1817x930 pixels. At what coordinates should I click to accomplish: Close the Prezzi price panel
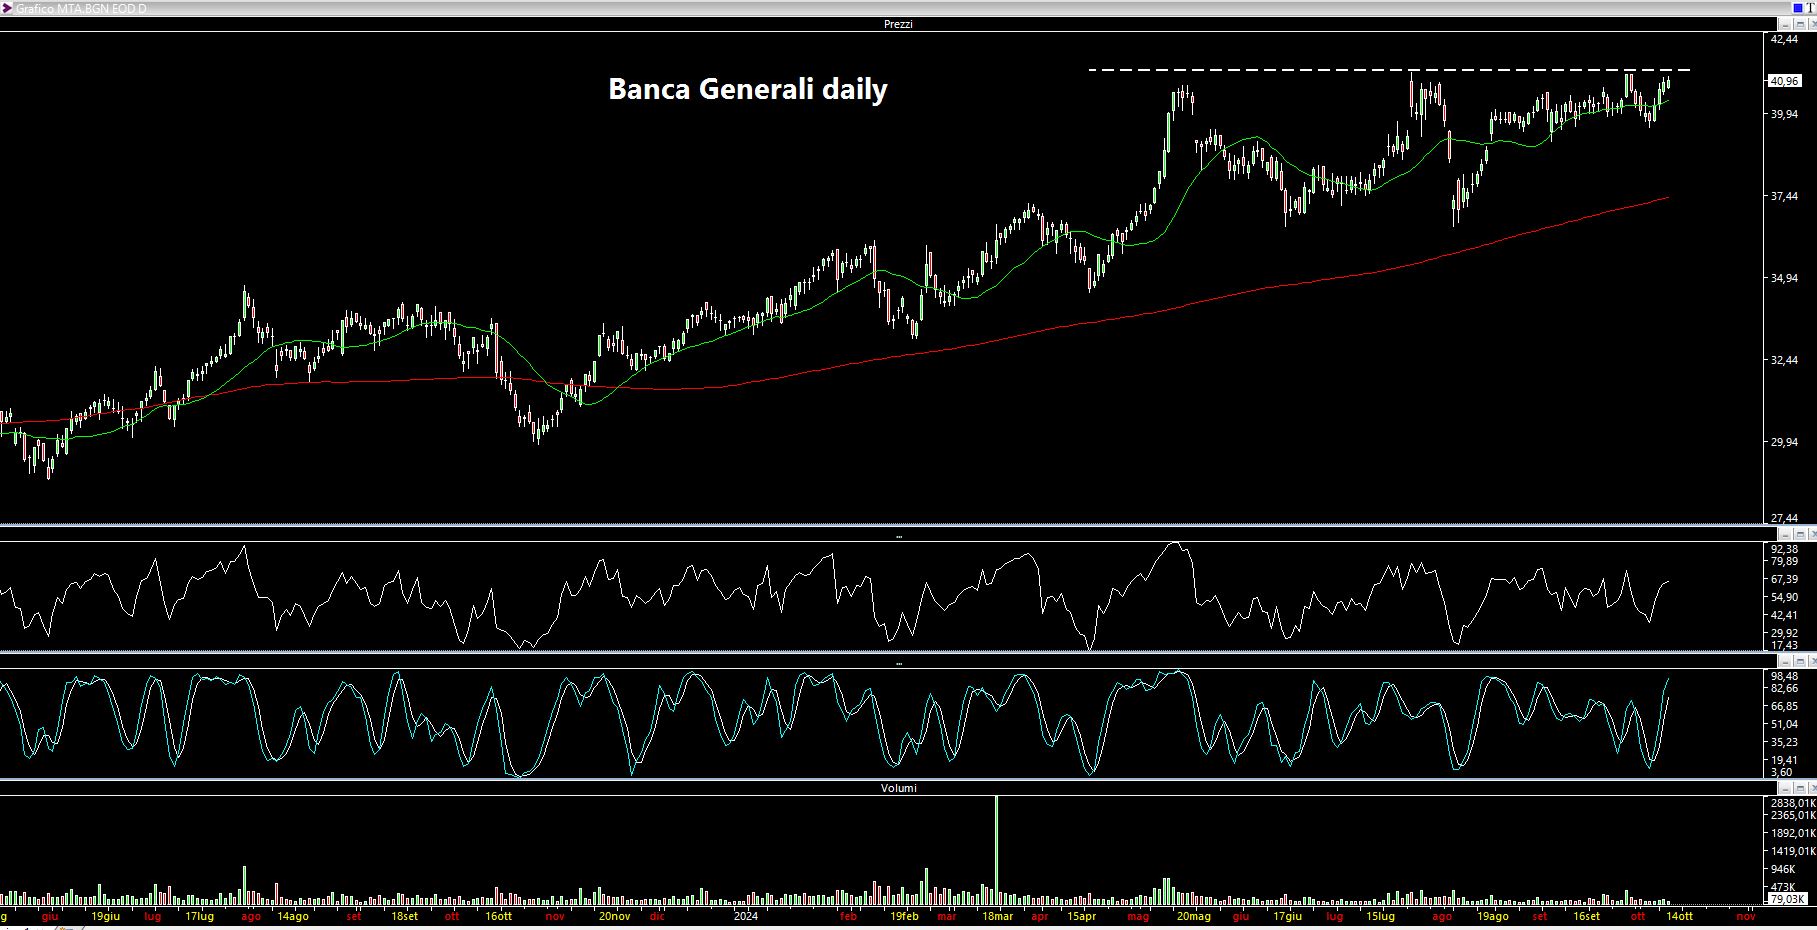click(x=1813, y=24)
